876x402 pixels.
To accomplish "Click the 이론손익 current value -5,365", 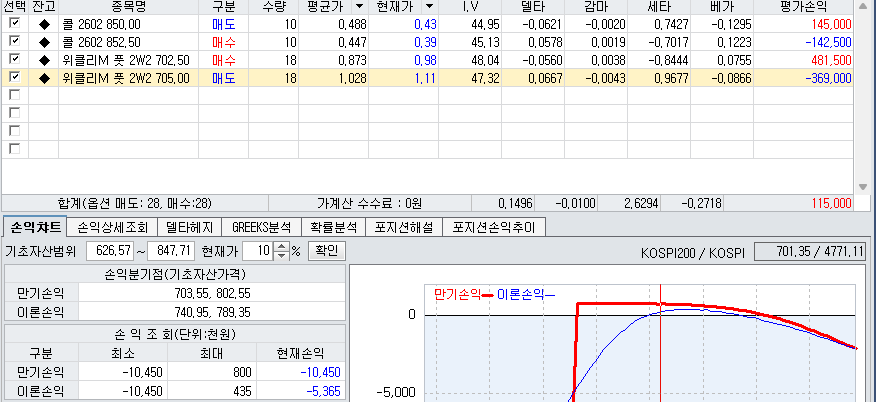I will [323, 392].
